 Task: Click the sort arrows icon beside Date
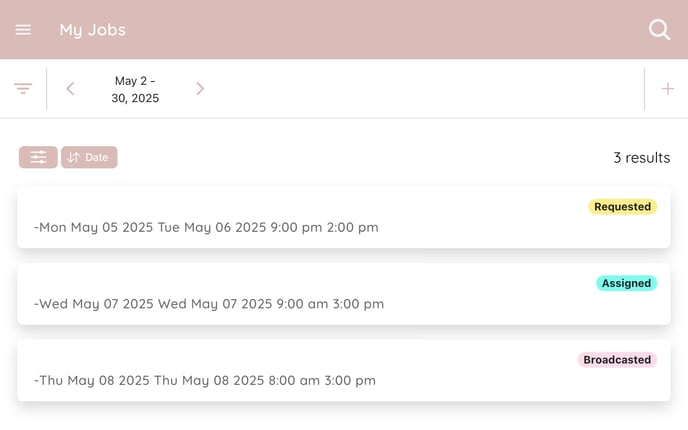point(74,157)
